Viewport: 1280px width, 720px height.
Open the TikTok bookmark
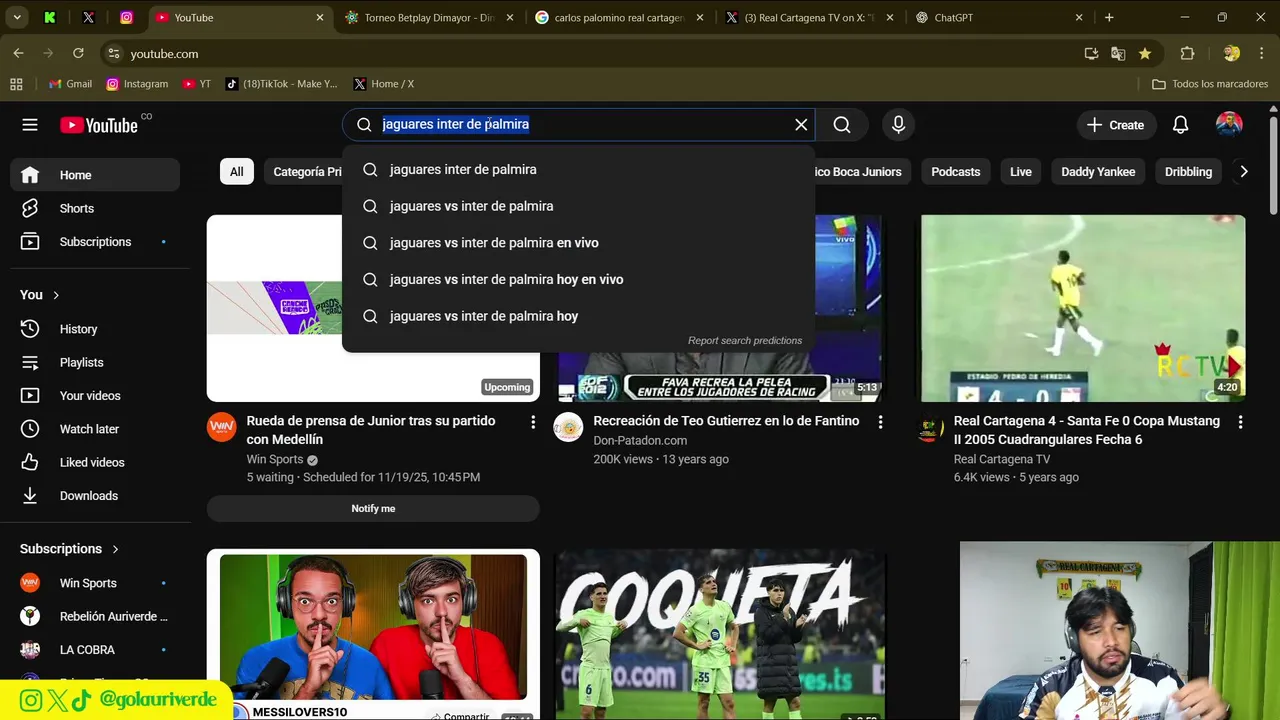(282, 84)
